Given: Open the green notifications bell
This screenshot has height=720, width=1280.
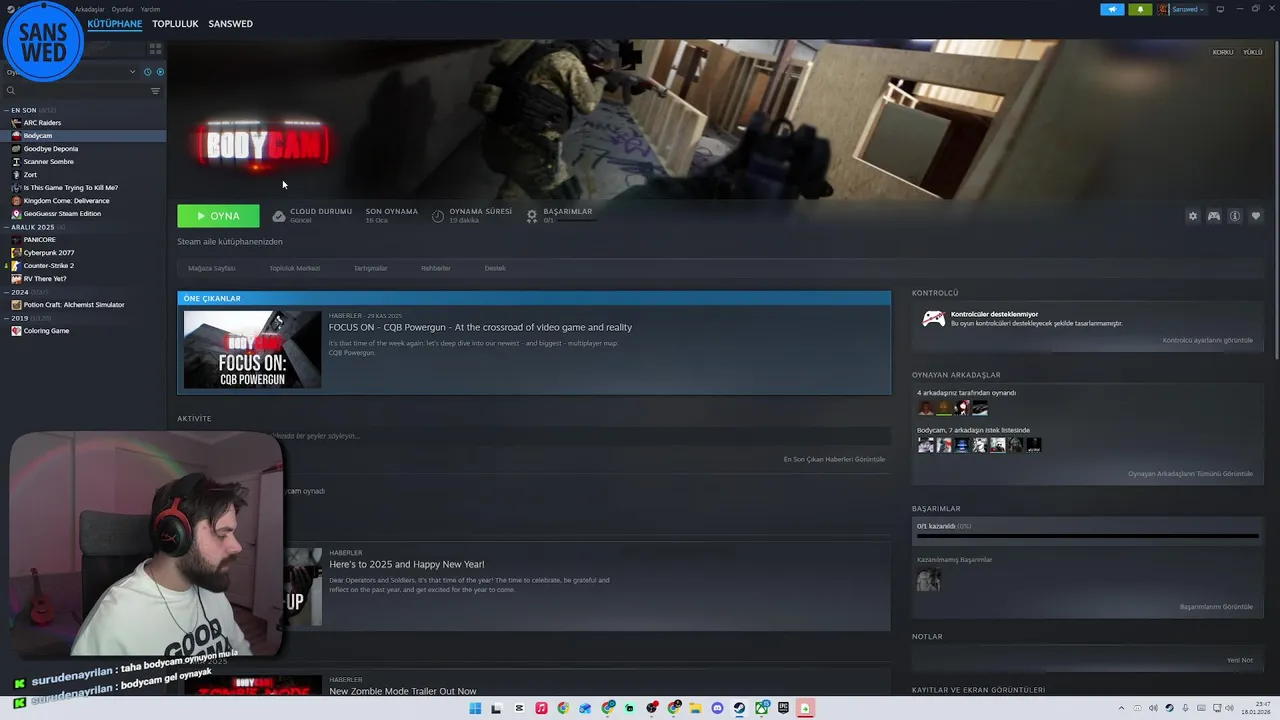Looking at the screenshot, I should (1140, 9).
